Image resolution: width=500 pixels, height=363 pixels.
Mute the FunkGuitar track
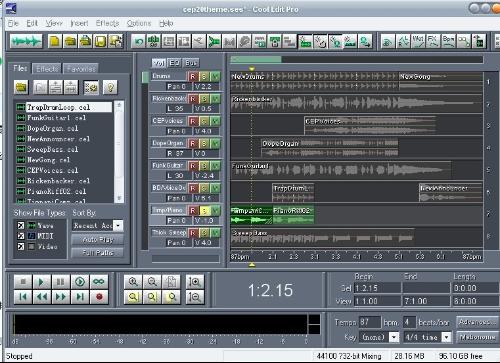coord(216,166)
